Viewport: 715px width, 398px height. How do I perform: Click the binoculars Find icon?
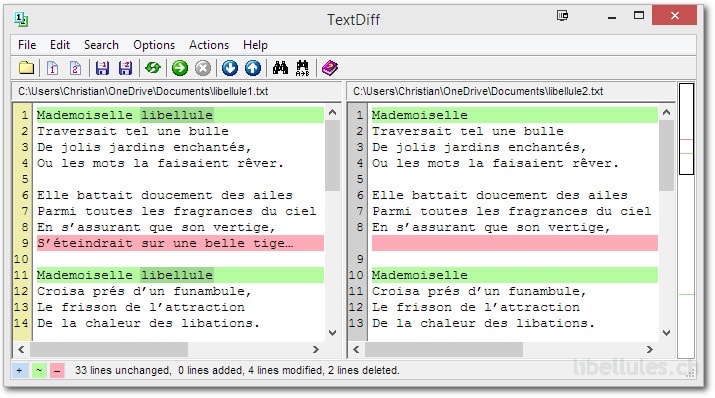click(x=280, y=68)
